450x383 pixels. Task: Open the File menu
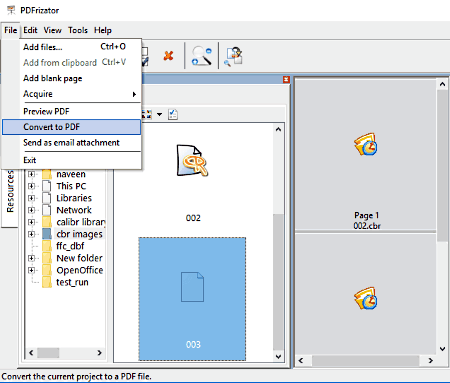pyautogui.click(x=10, y=30)
